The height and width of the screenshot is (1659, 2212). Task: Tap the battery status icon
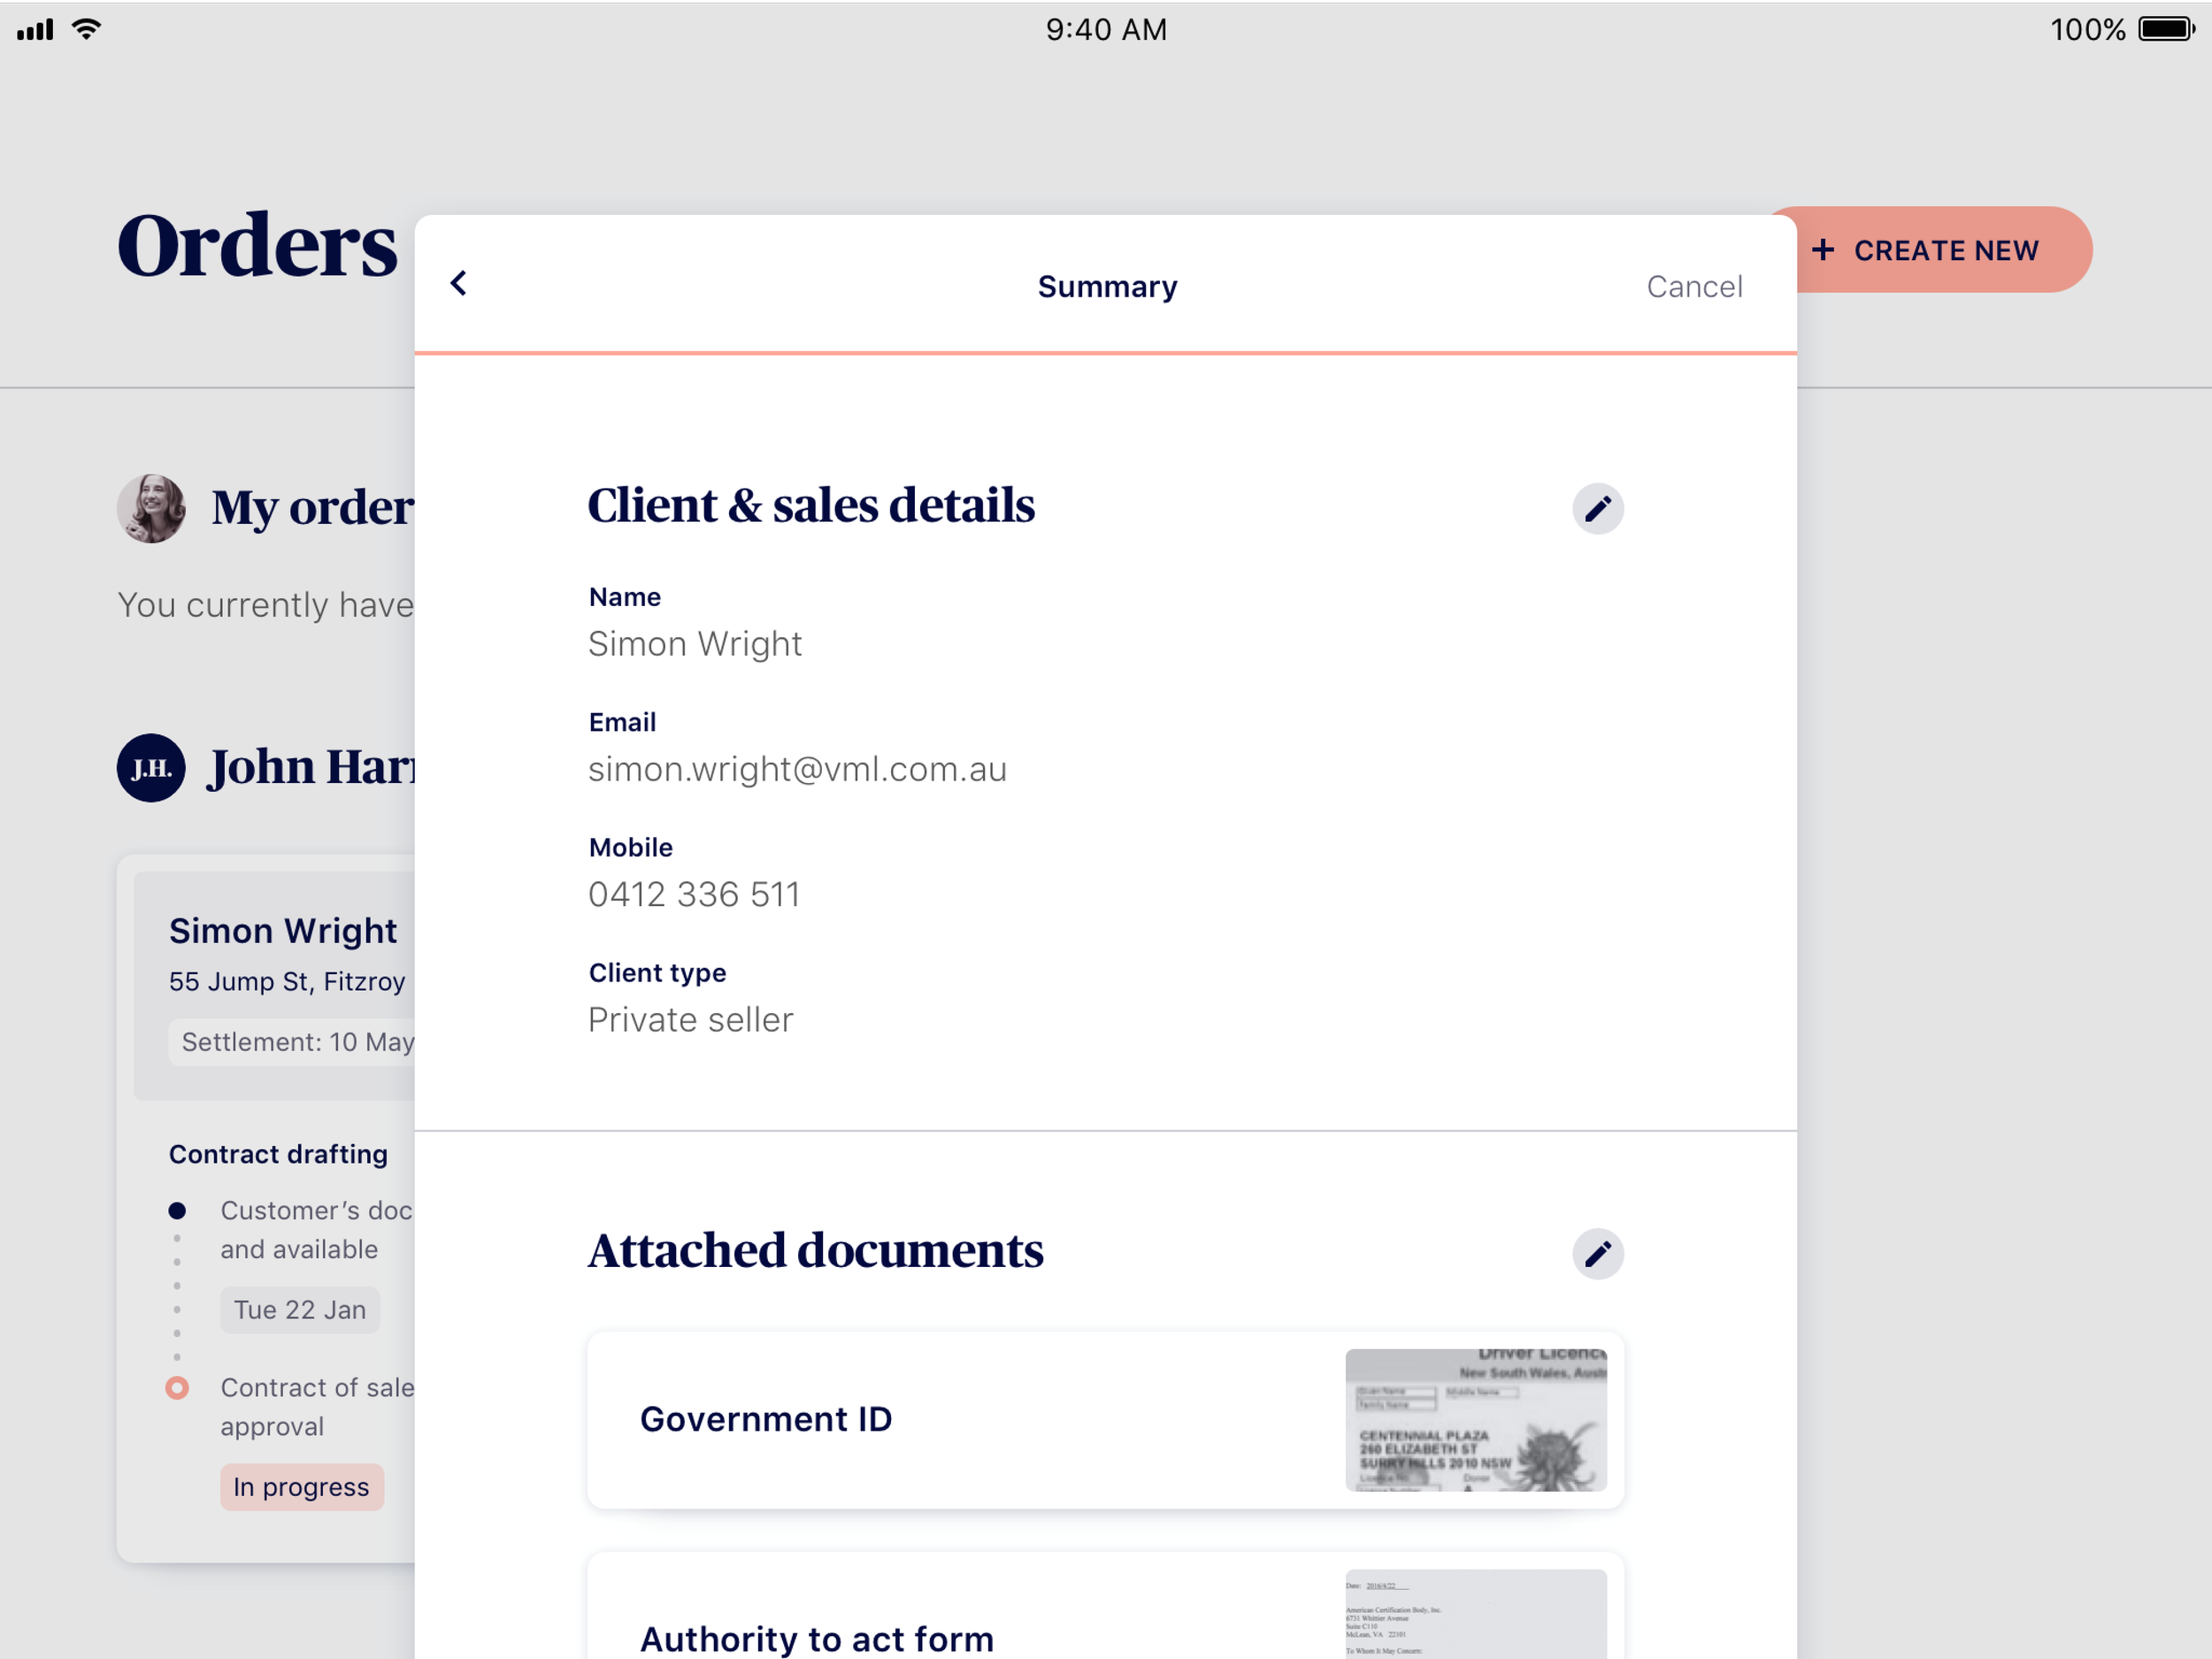[2165, 29]
